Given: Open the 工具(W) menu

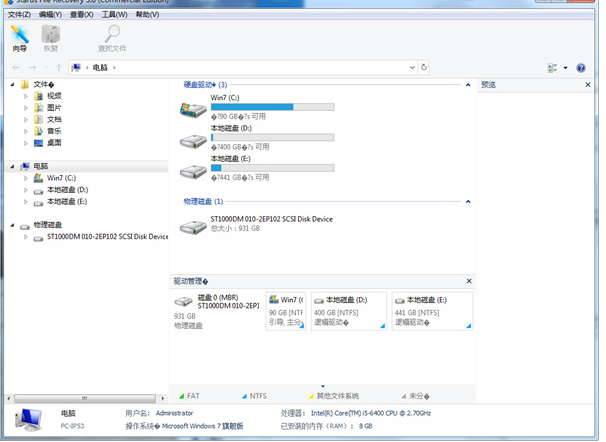Looking at the screenshot, I should [x=114, y=15].
